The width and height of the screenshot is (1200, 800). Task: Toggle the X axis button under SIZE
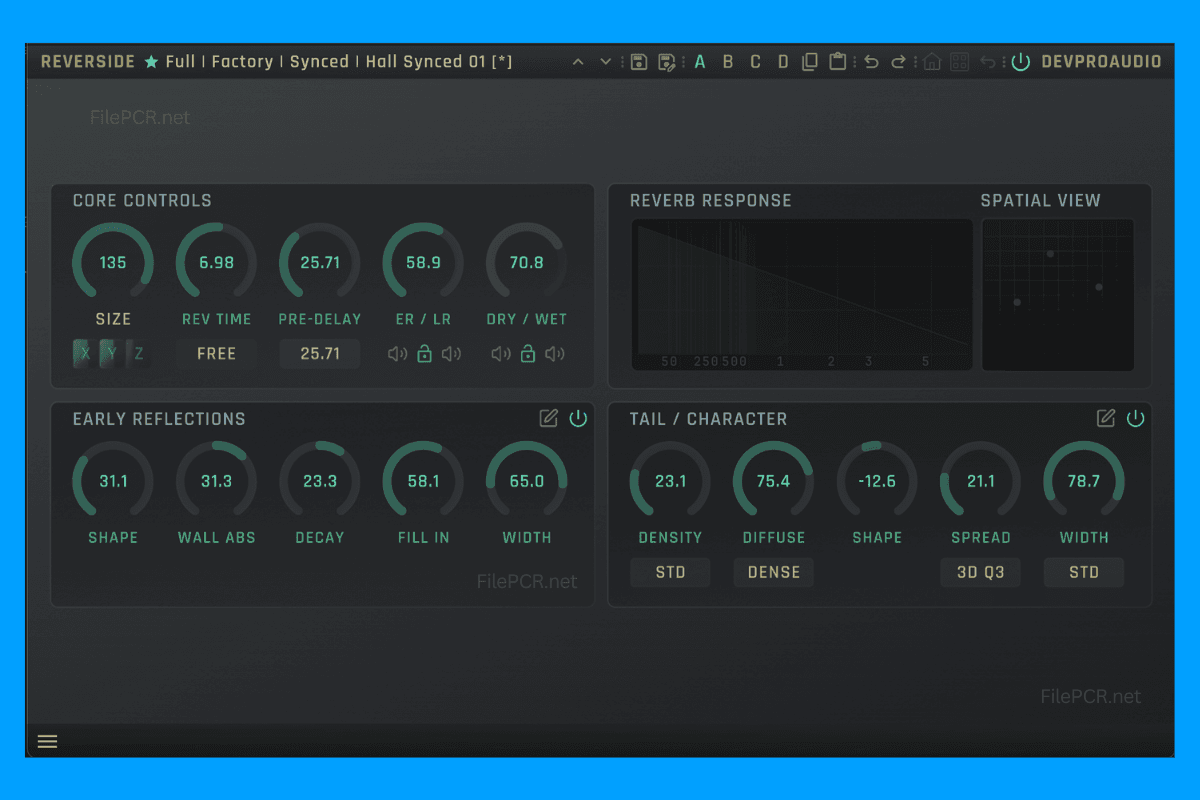pyautogui.click(x=85, y=353)
